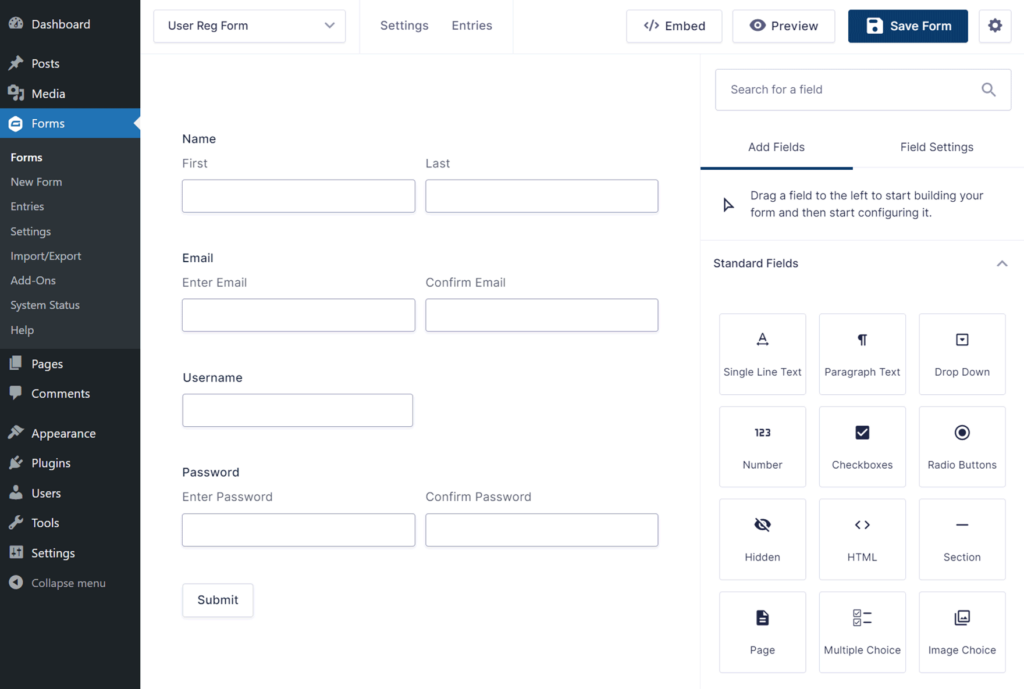Screen dimensions: 1024x689
Task: Switch to the Field Settings tab
Action: [936, 147]
